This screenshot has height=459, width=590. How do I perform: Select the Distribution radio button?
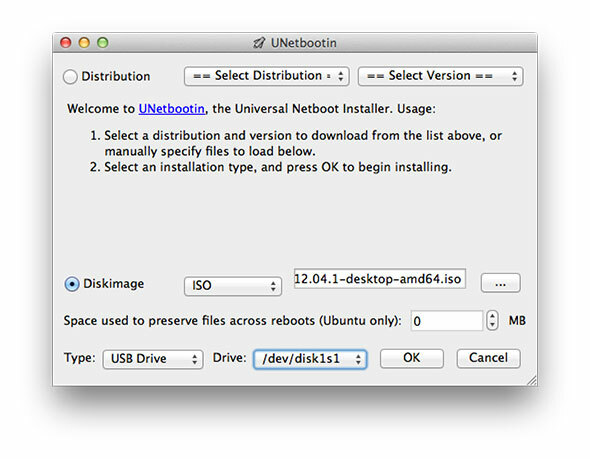tap(70, 76)
